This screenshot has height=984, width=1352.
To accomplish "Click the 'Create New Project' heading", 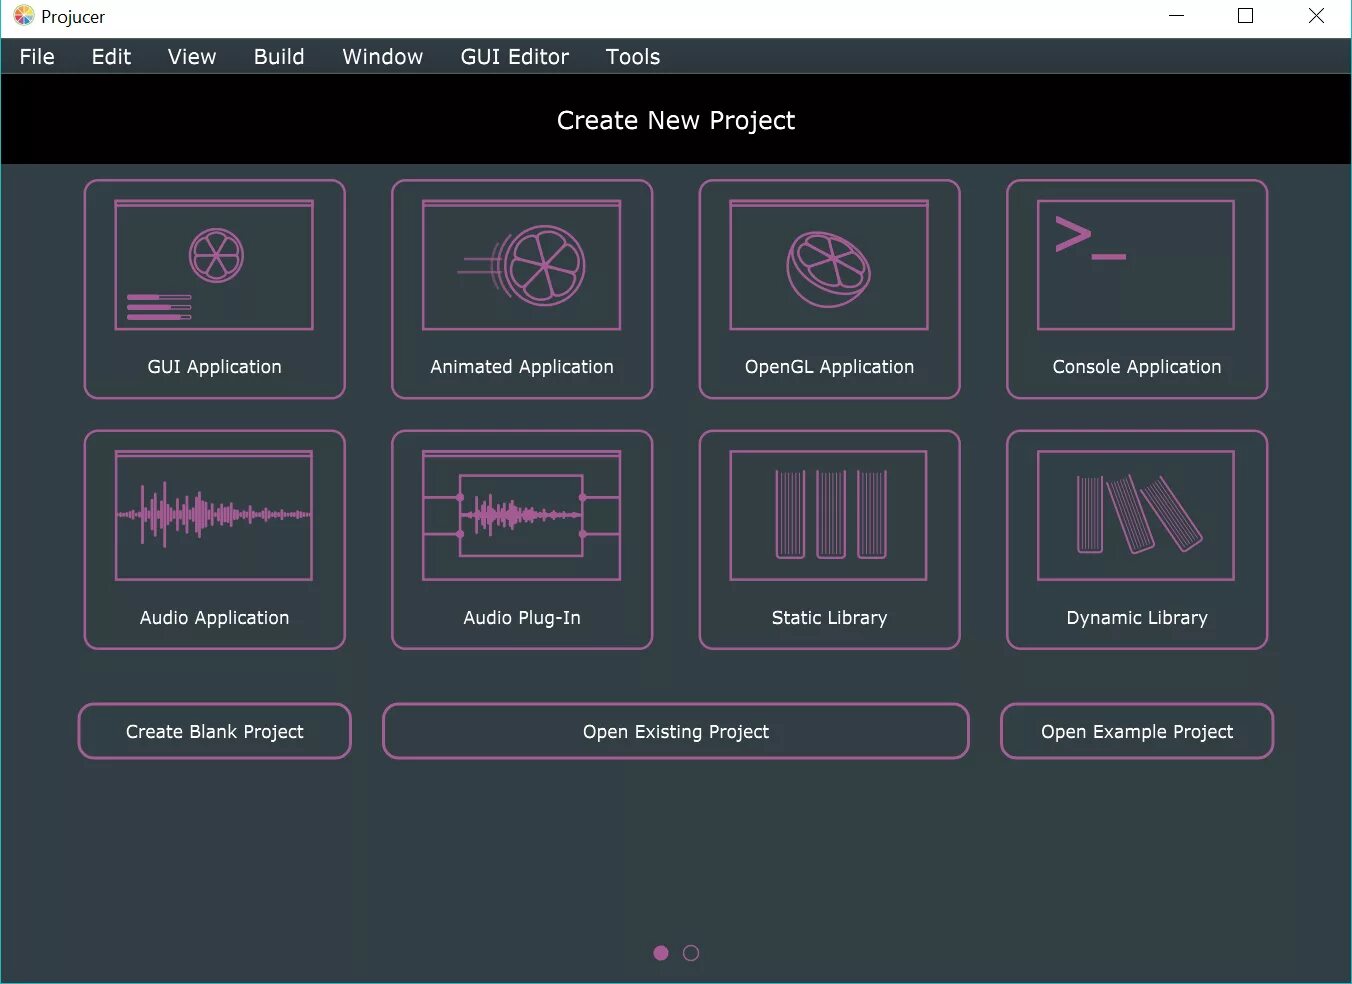I will 676,120.
